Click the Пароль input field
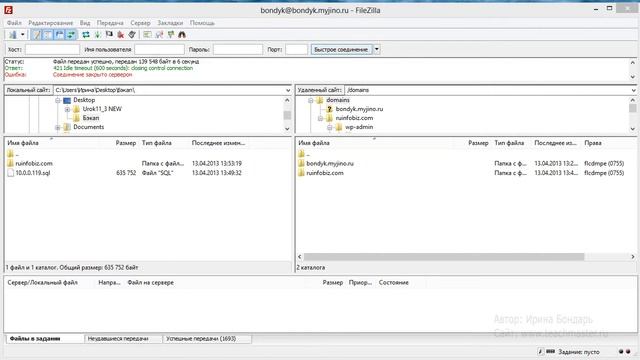Screen dimensions: 640x360 [238, 49]
